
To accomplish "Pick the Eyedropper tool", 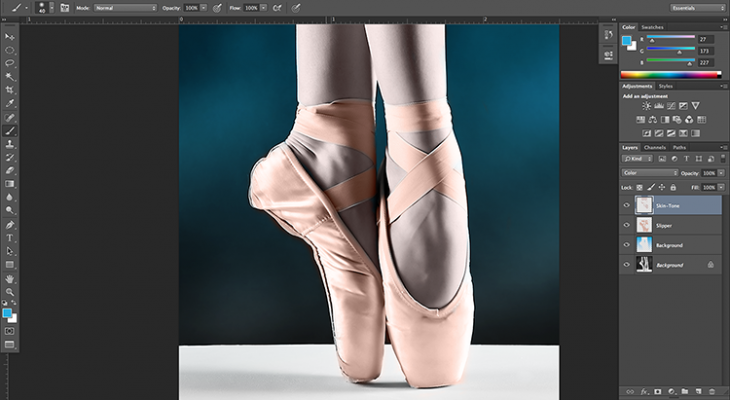I will (10, 103).
